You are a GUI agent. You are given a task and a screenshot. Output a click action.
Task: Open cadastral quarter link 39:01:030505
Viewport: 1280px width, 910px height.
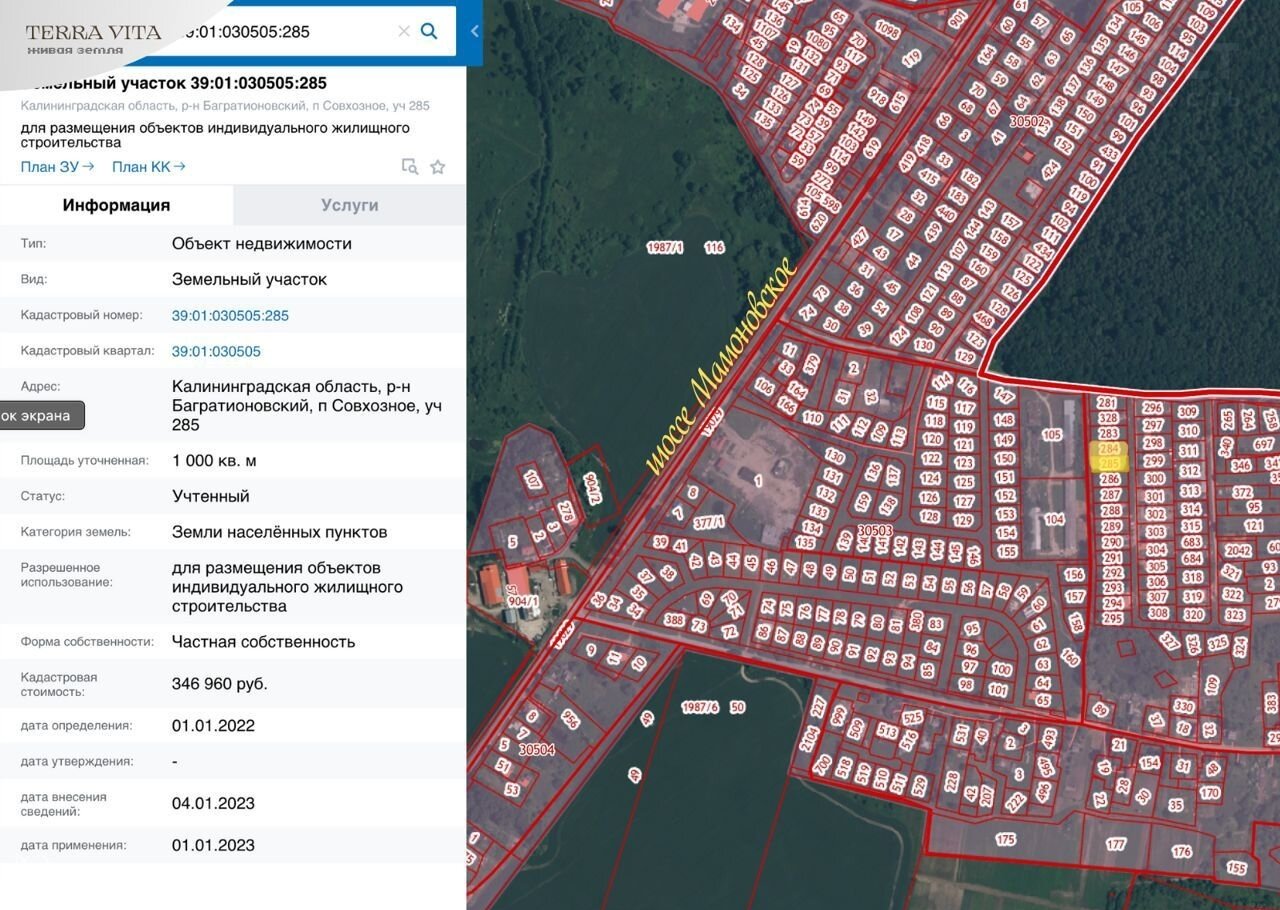pyautogui.click(x=216, y=352)
